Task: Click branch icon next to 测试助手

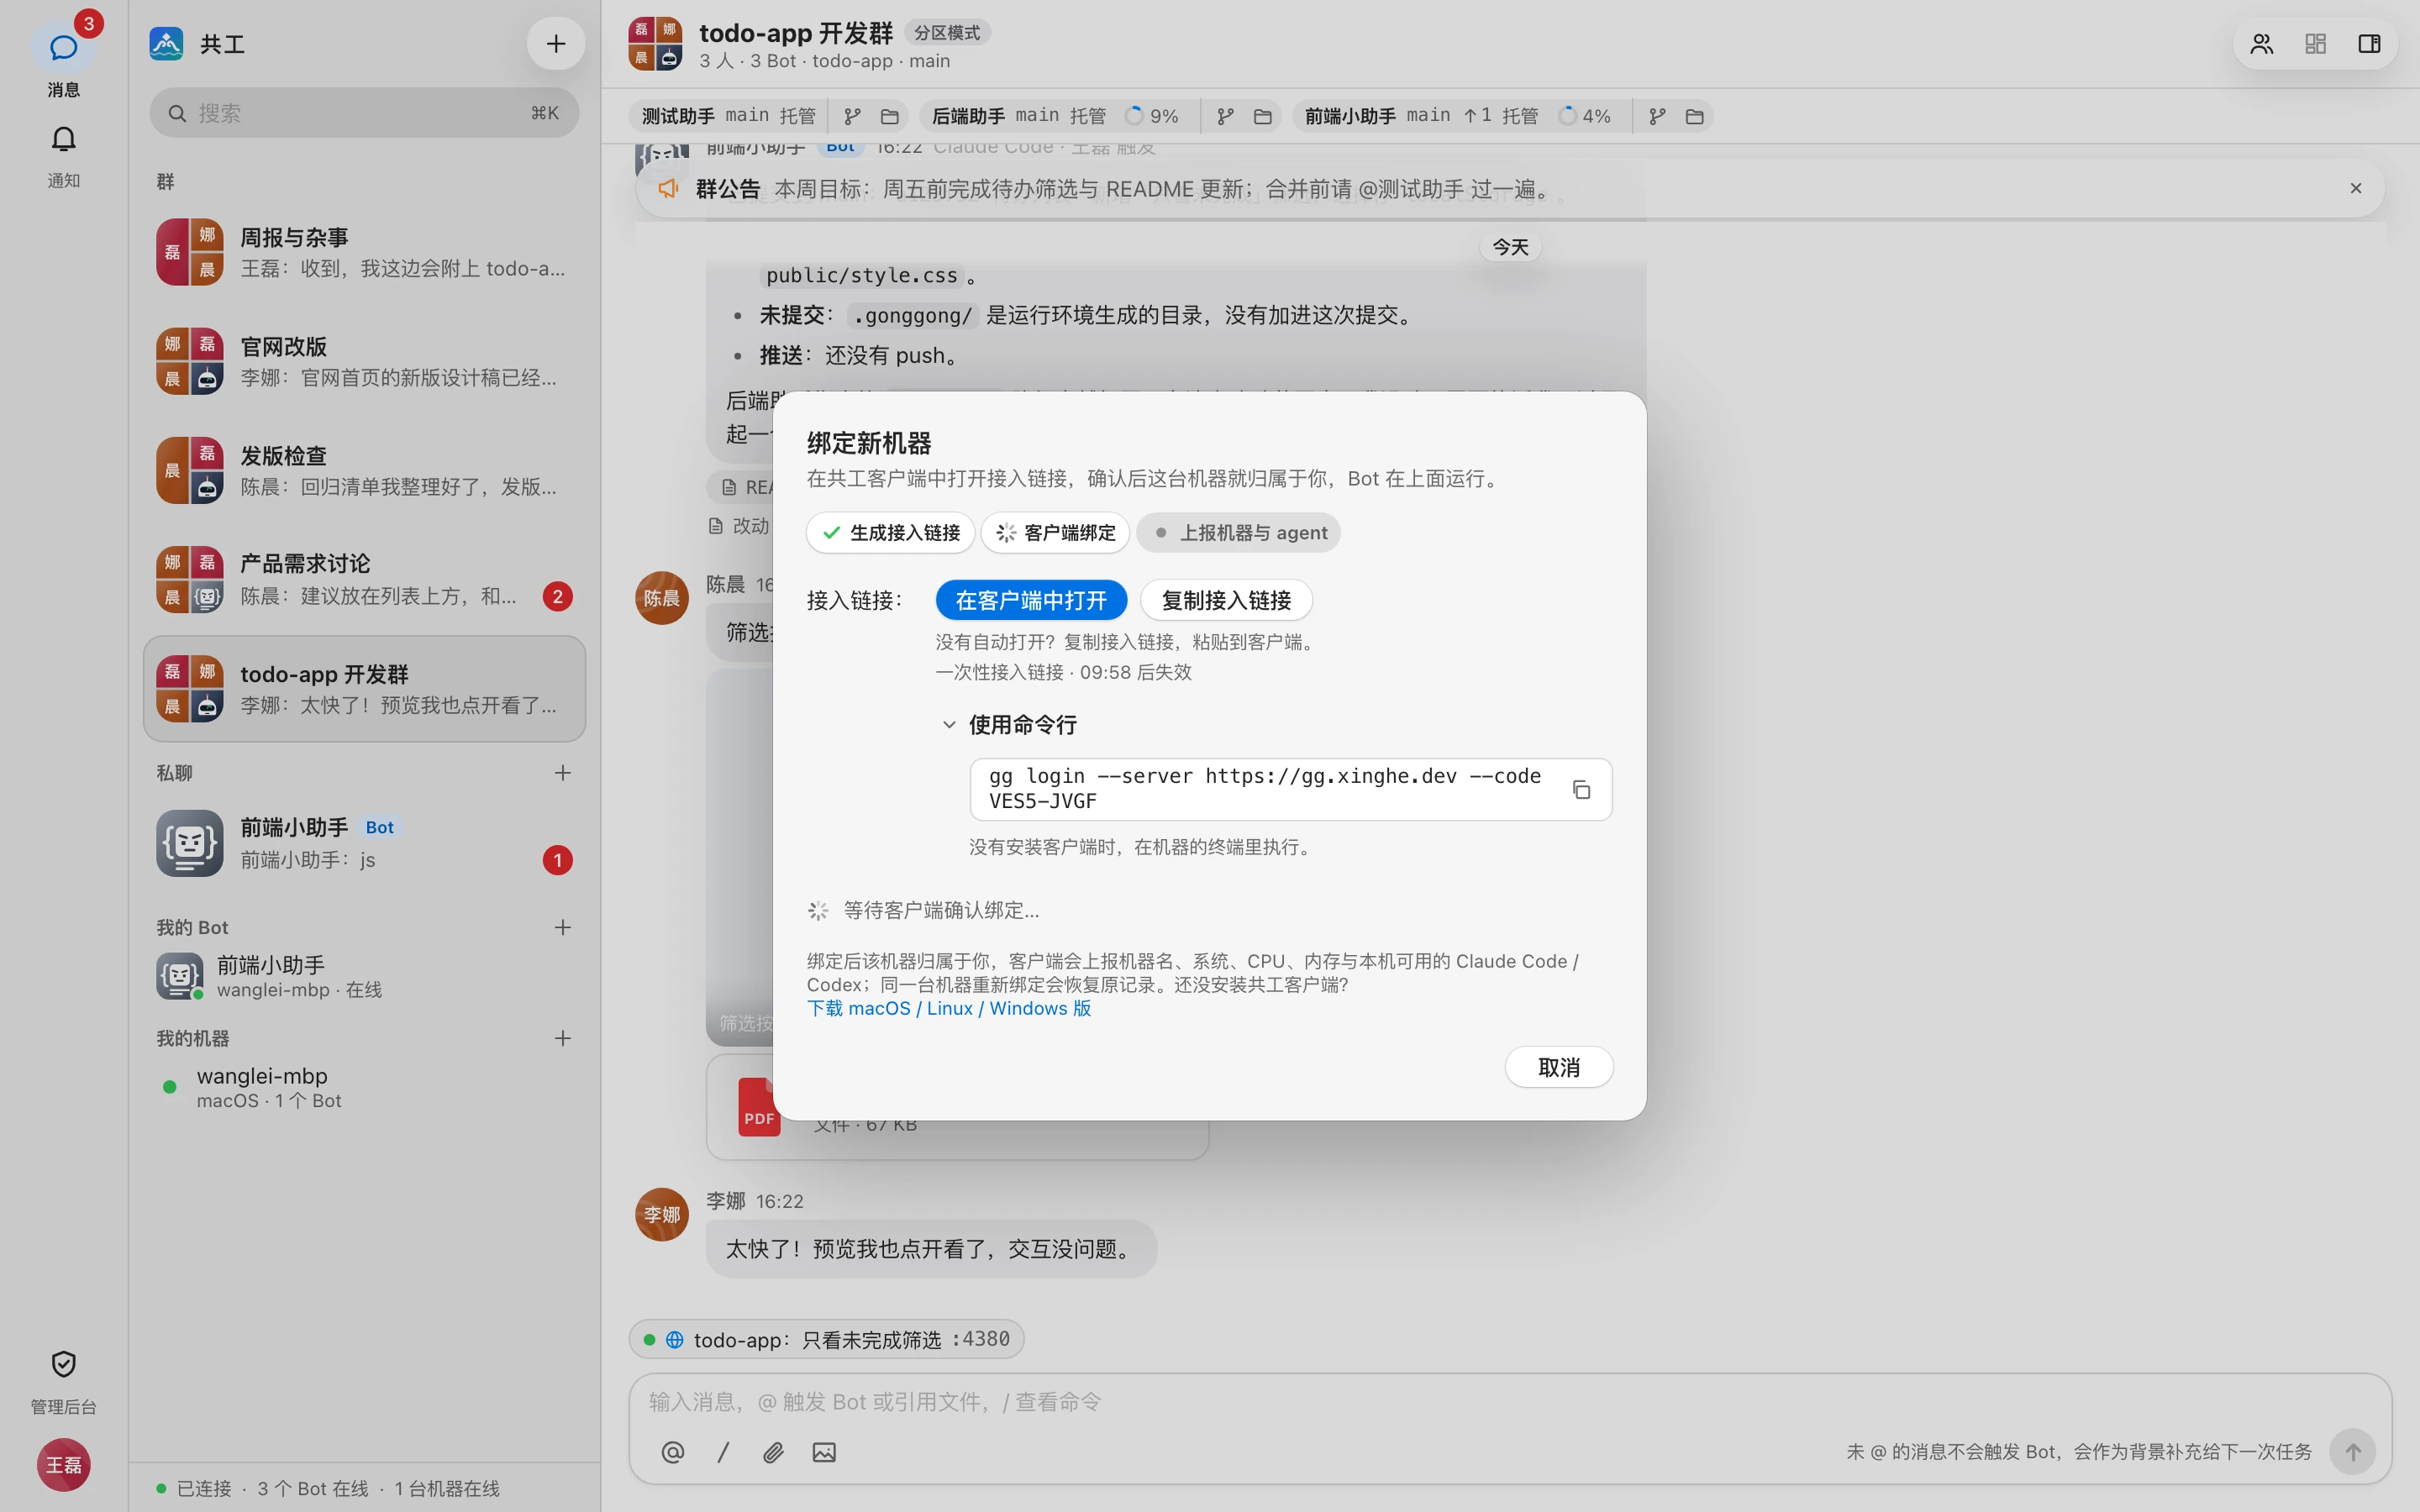Action: click(x=852, y=116)
